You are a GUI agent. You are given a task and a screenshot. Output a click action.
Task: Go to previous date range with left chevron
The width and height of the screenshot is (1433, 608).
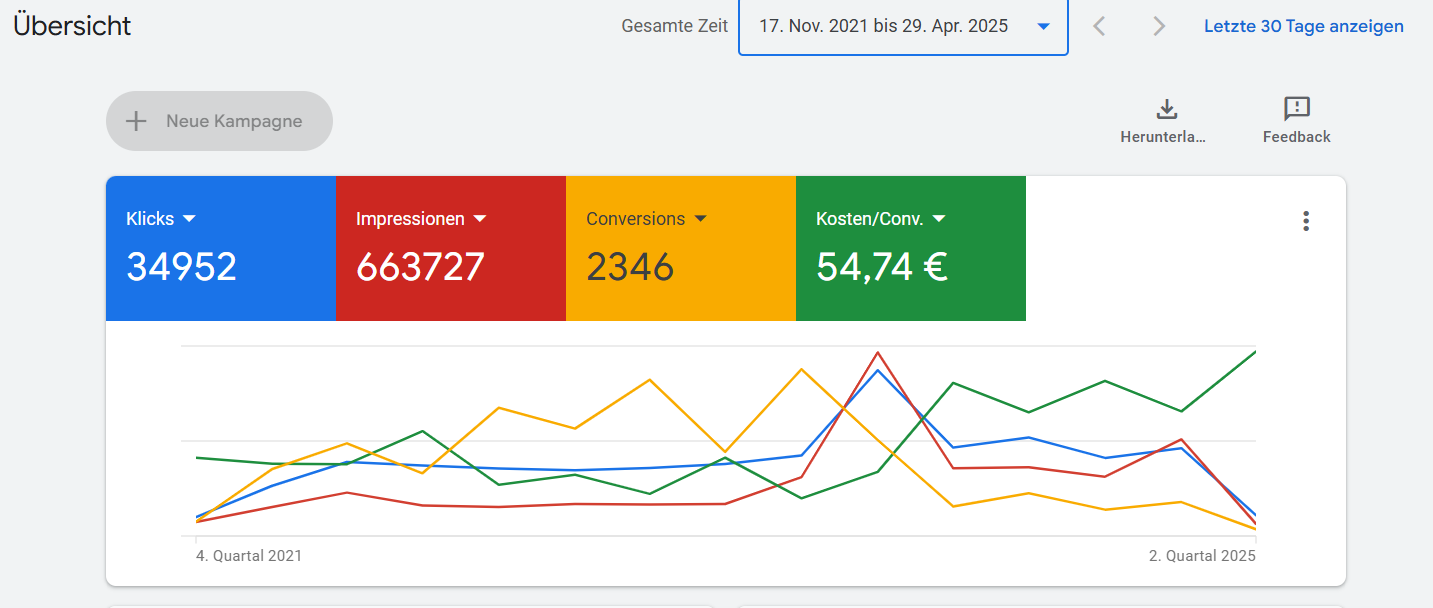coord(1099,26)
